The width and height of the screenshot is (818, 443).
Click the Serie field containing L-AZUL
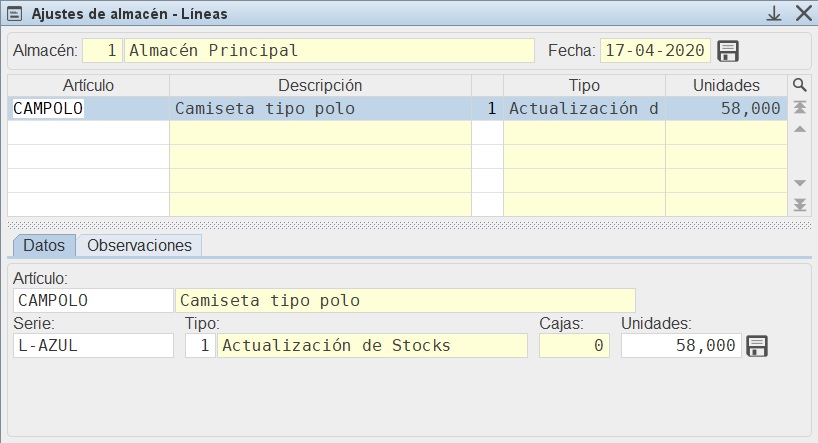click(93, 346)
